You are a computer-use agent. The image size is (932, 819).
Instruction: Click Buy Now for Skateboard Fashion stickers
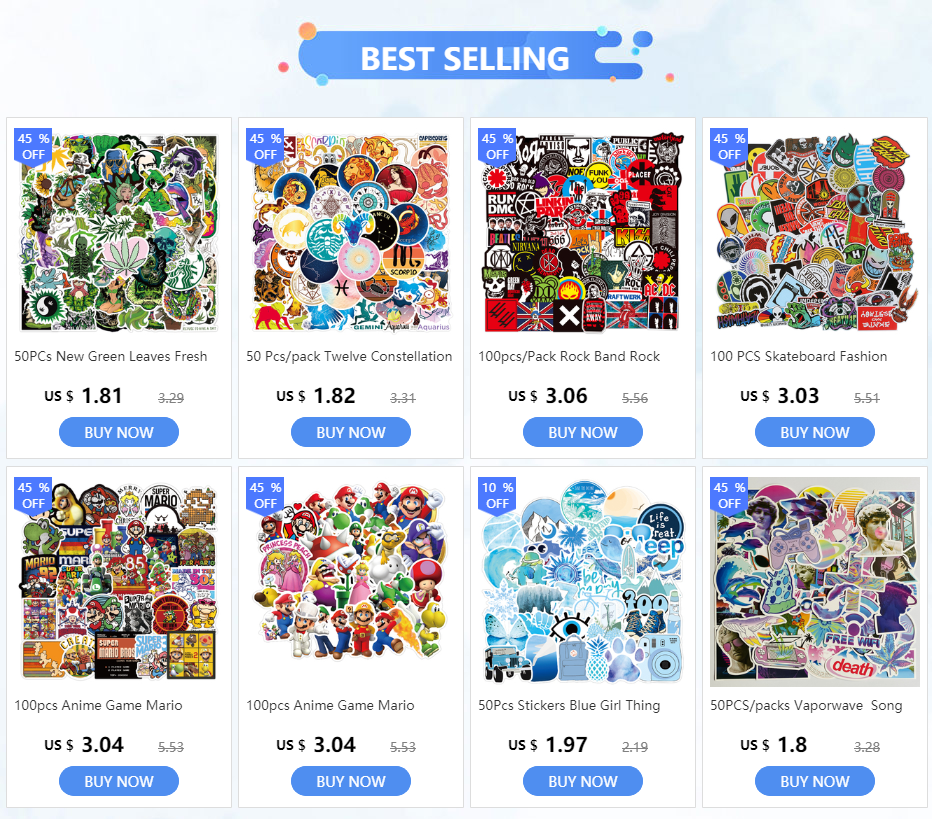point(815,432)
